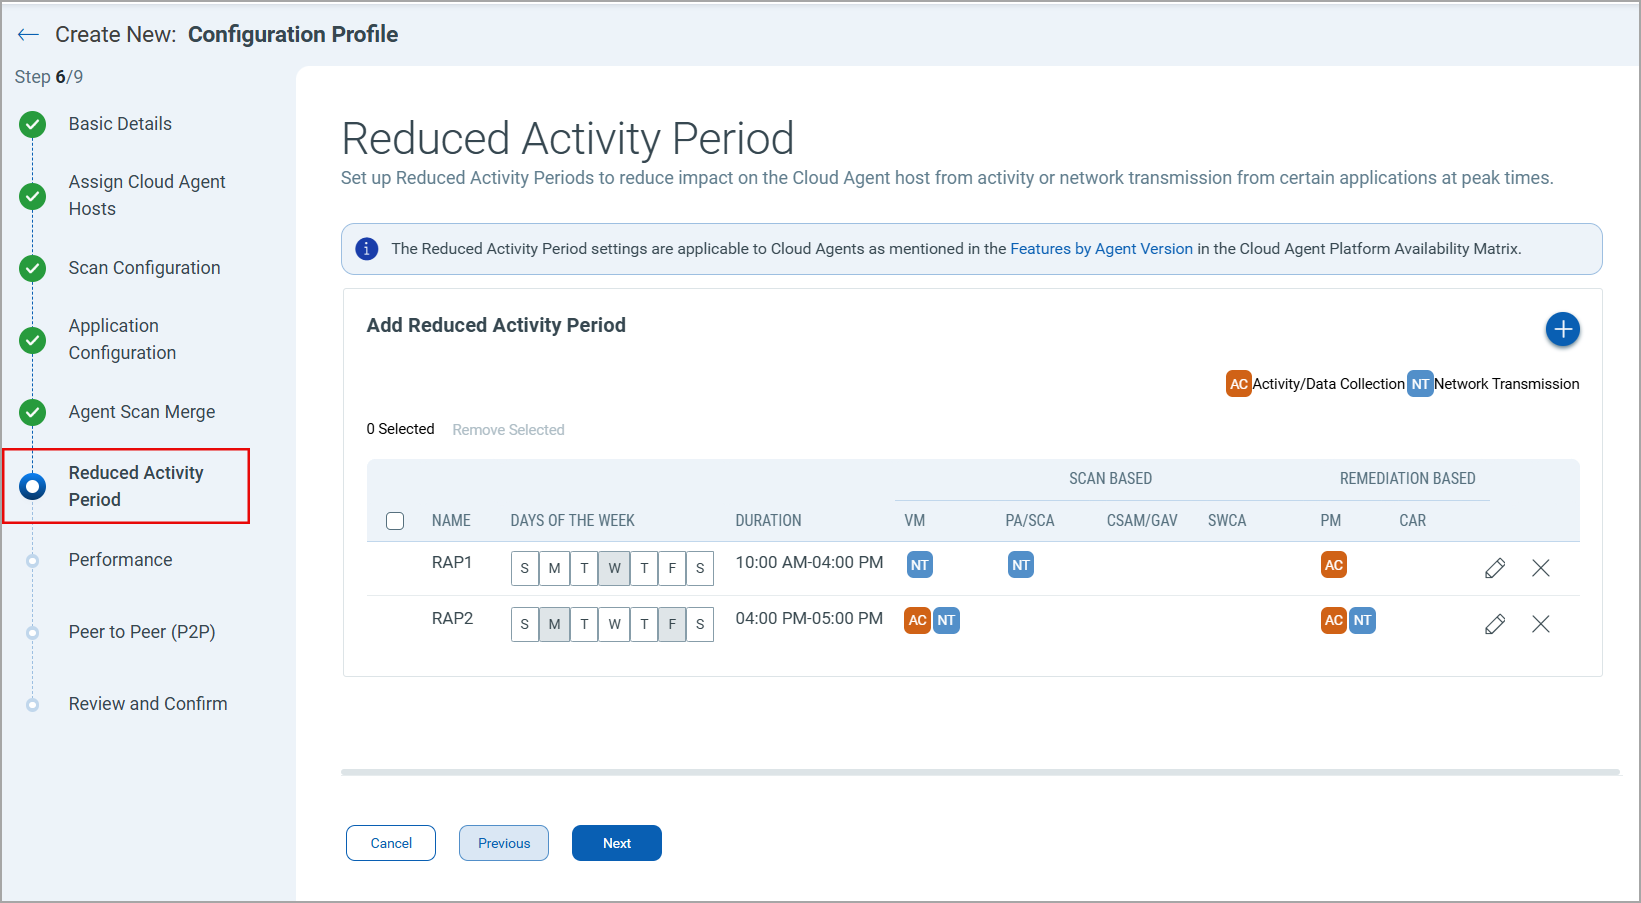Go to the Review and Confirm step
The image size is (1641, 903).
click(147, 703)
